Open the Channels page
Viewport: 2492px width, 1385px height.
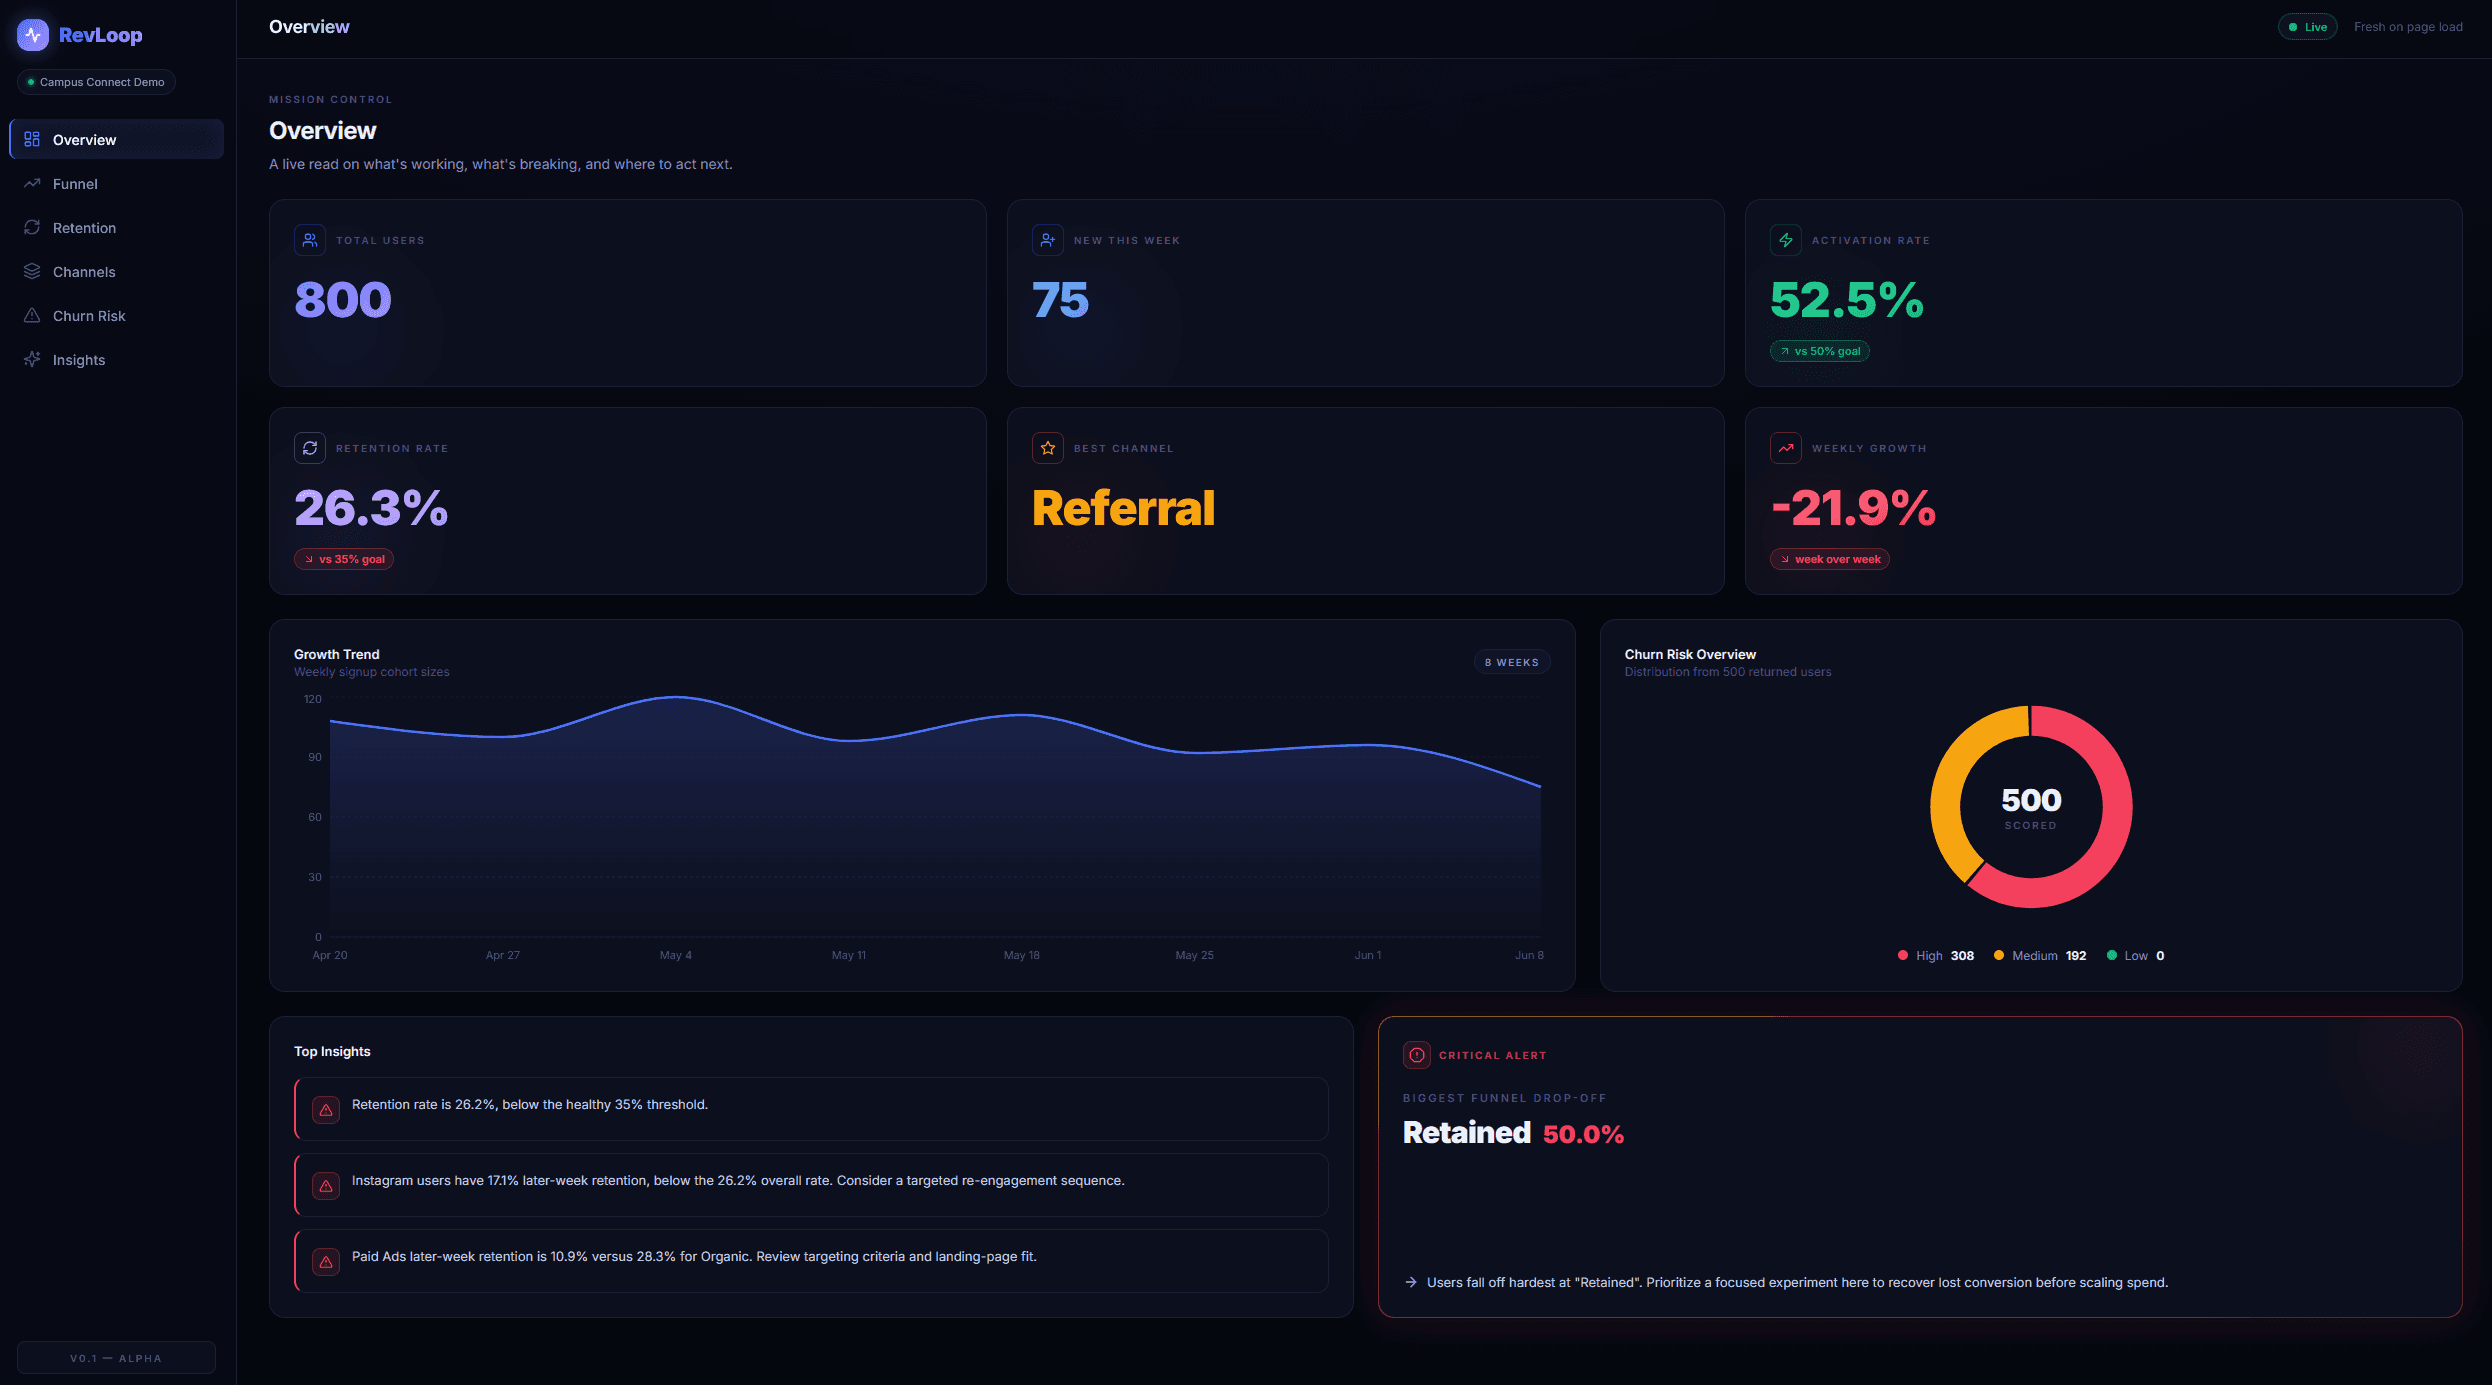point(116,272)
